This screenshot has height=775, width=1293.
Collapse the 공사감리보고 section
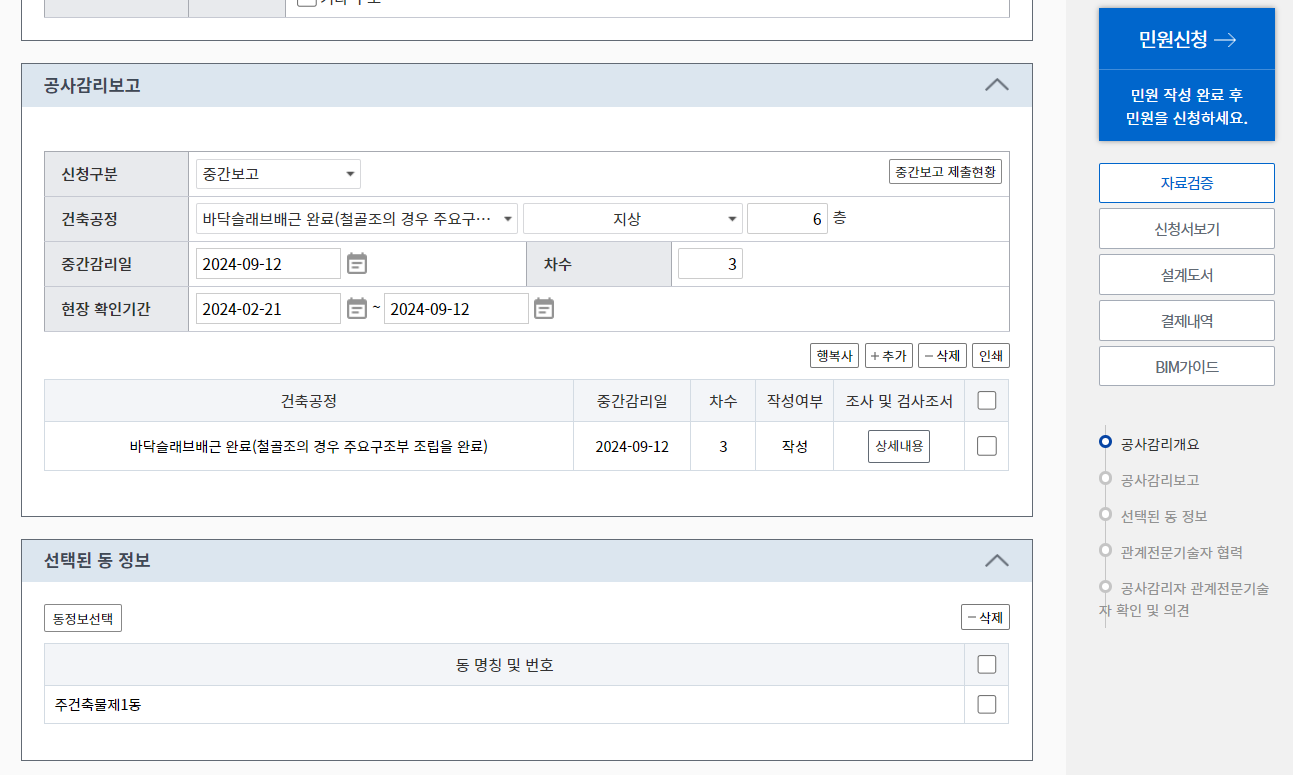point(996,85)
